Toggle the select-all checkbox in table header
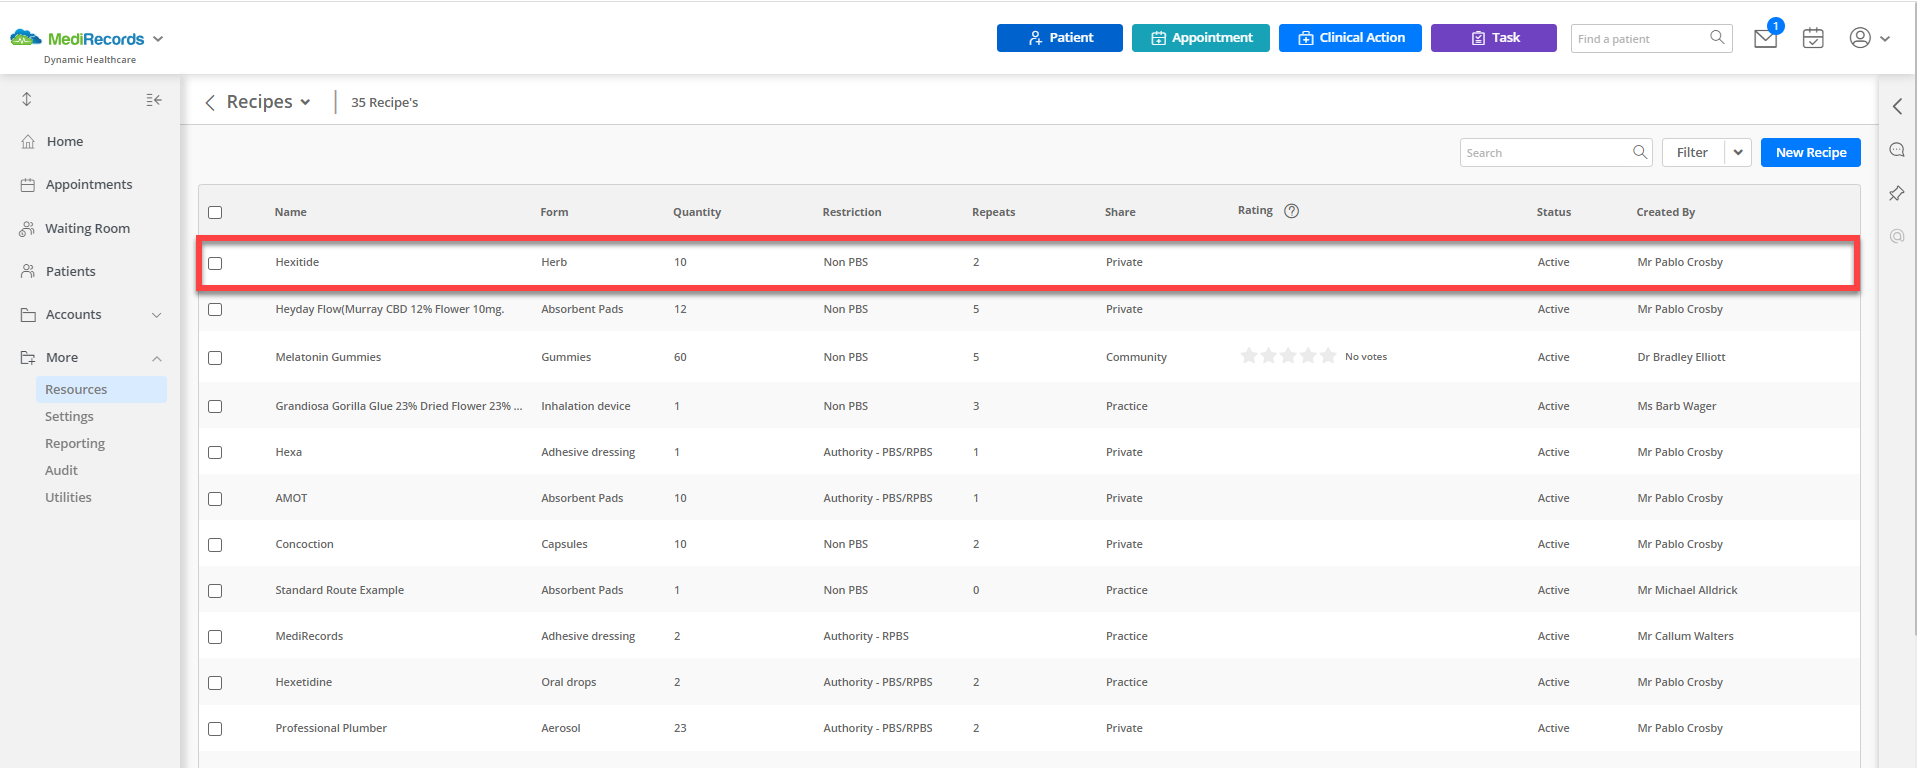This screenshot has height=768, width=1917. (x=215, y=212)
